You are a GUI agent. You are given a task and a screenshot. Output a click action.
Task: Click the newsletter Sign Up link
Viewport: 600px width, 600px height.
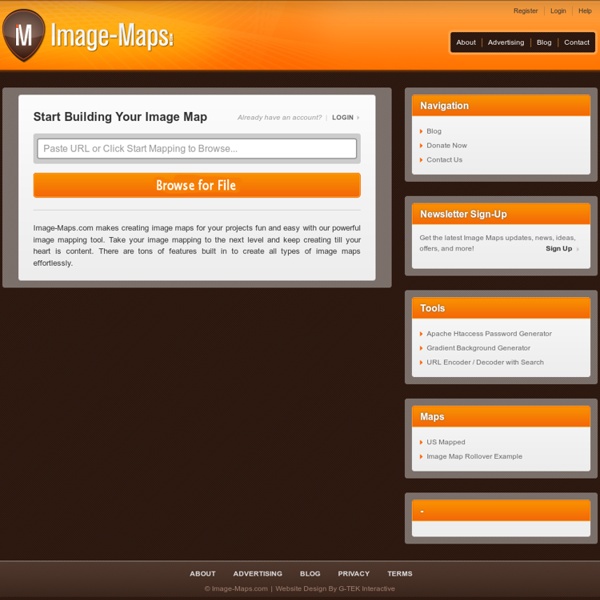click(559, 249)
